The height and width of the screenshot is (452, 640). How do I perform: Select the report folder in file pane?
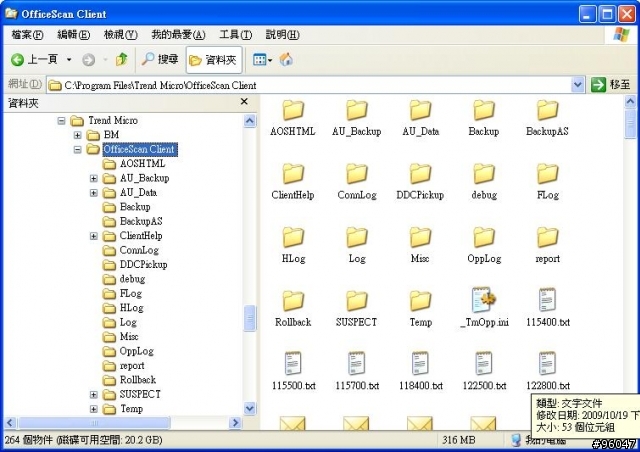tap(547, 245)
